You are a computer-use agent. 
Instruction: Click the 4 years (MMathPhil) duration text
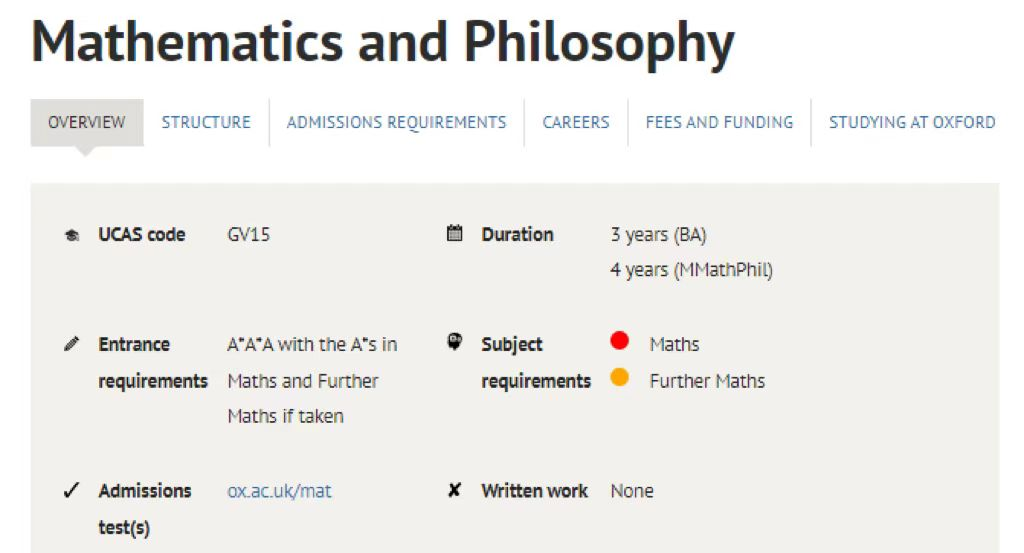[x=691, y=270]
